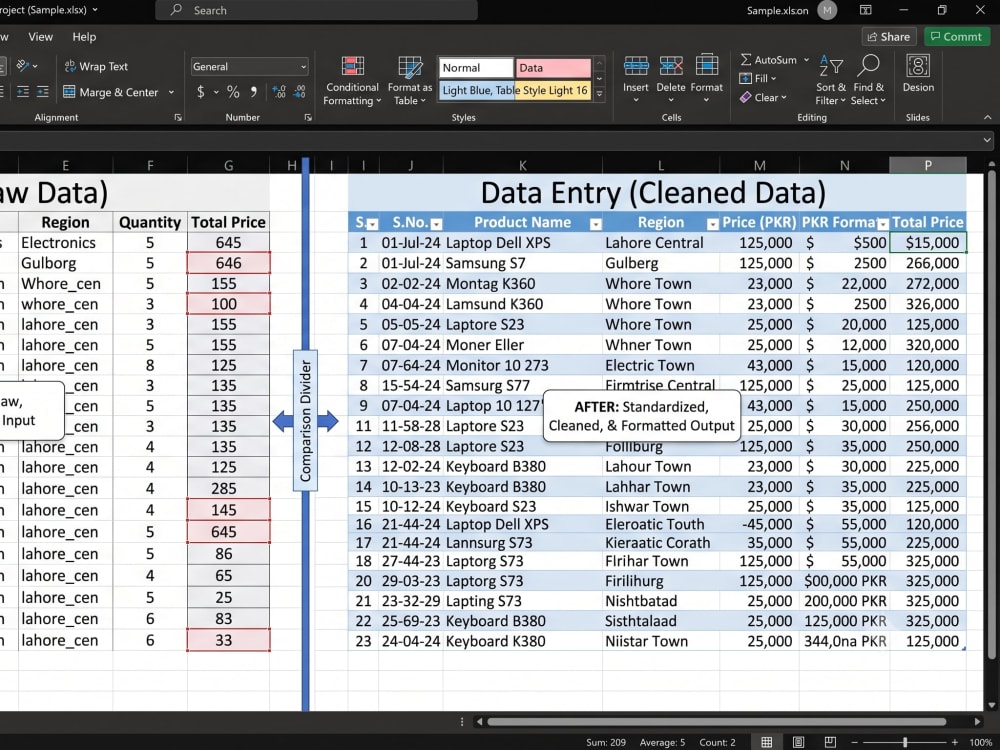Decrease decimal places

(300, 92)
